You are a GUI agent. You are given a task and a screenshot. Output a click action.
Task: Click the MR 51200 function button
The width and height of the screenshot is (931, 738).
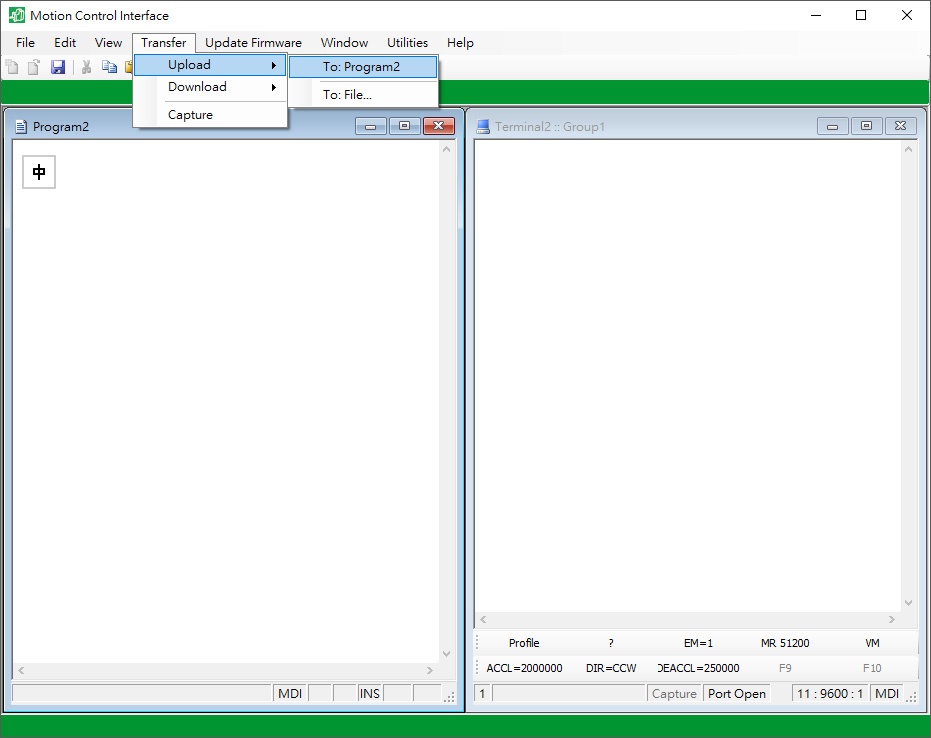785,643
